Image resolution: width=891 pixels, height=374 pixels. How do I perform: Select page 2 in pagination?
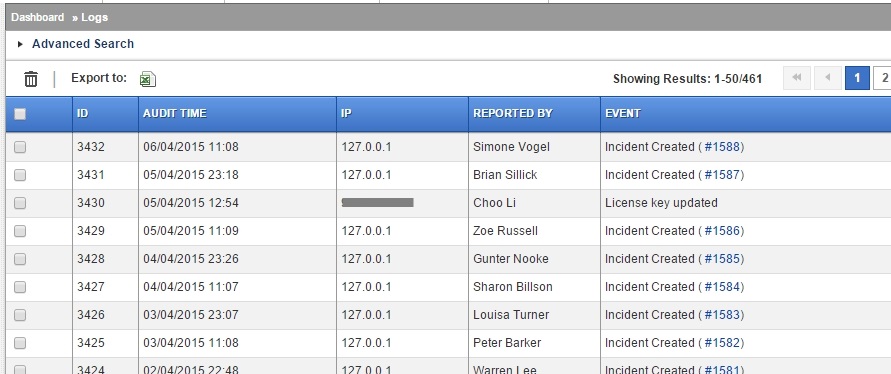pyautogui.click(x=884, y=78)
